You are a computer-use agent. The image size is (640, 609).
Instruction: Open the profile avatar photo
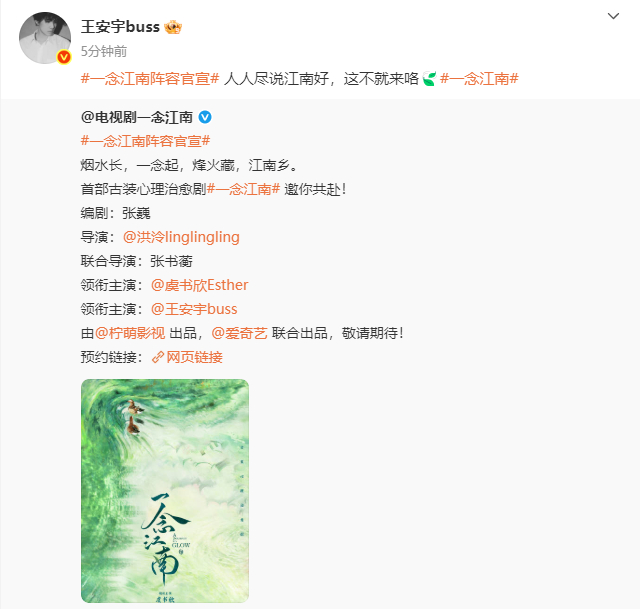45,38
